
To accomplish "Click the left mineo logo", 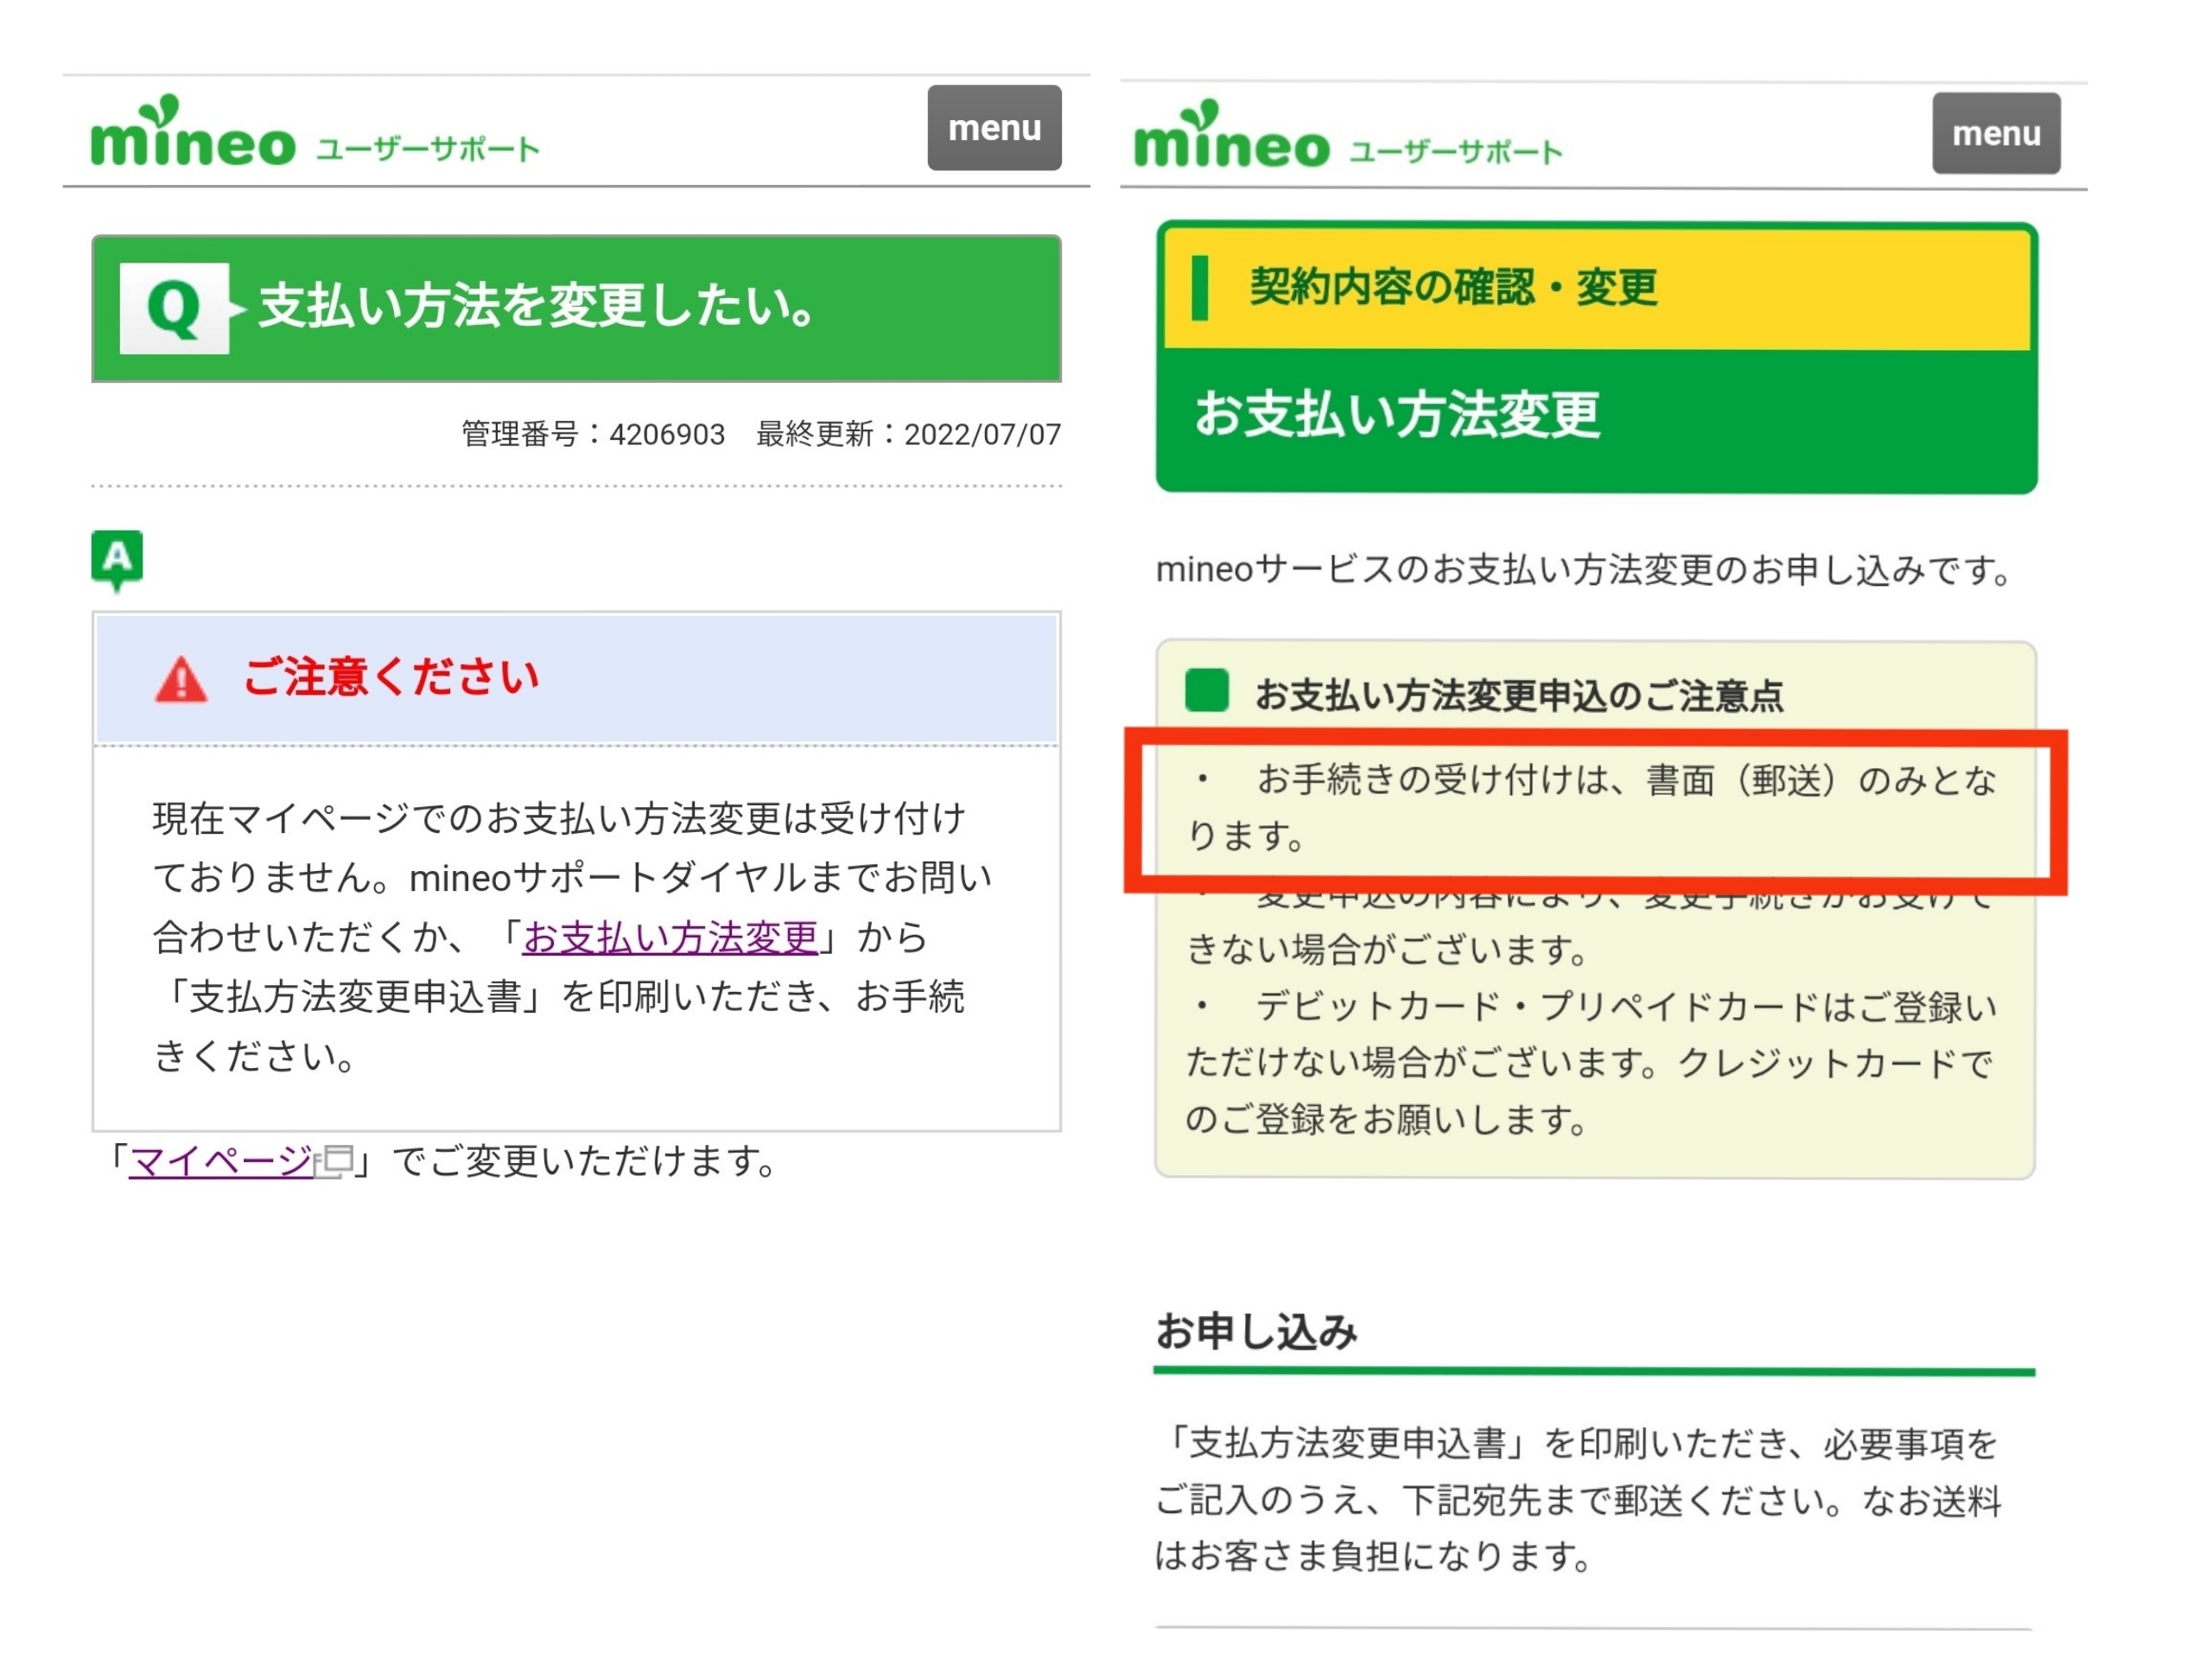I will [x=192, y=135].
